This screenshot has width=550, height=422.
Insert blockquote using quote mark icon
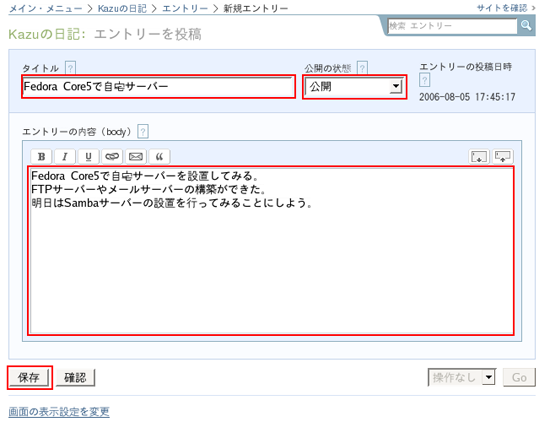[x=159, y=156]
